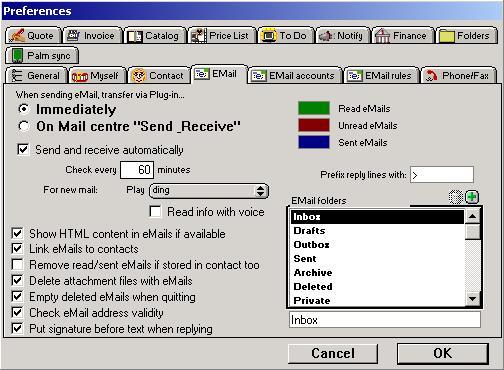Click the Contact tab's face icon
The width and height of the screenshot is (504, 370).
[139, 75]
